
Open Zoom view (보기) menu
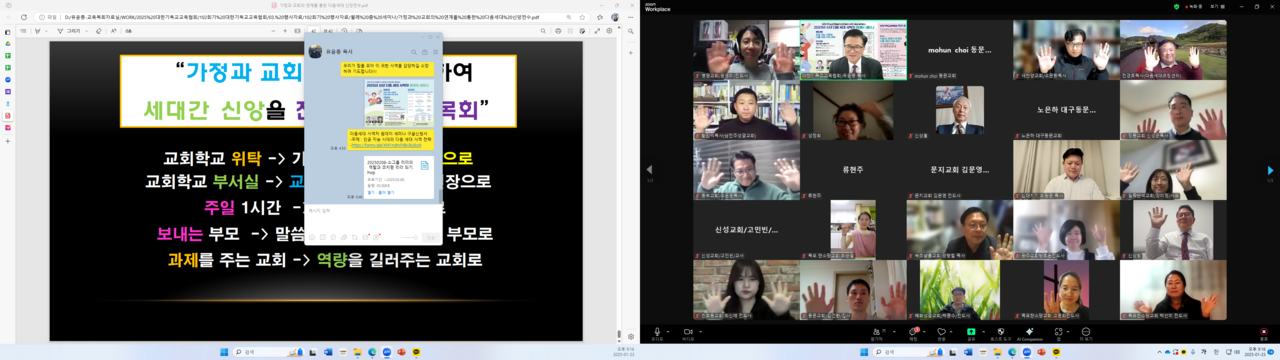click(x=1217, y=7)
